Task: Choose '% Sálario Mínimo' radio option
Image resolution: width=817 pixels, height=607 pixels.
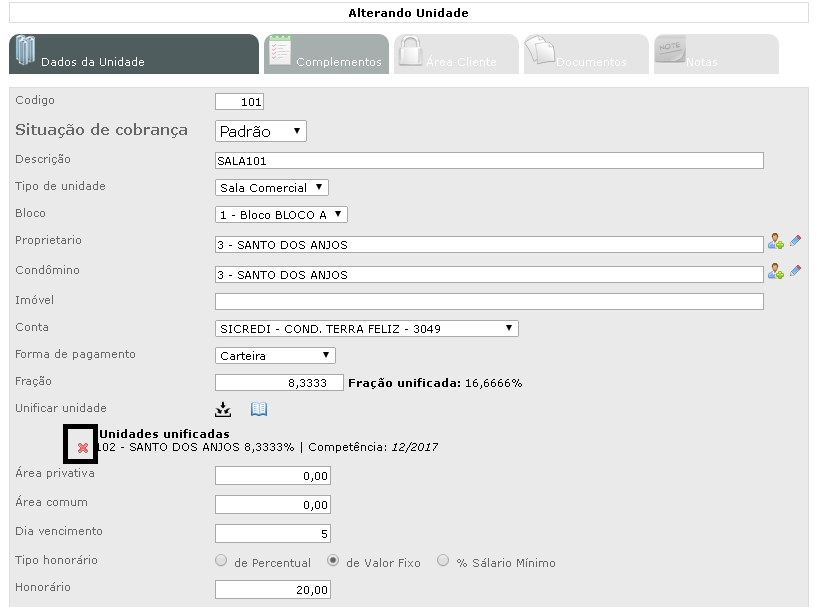Action: (443, 561)
